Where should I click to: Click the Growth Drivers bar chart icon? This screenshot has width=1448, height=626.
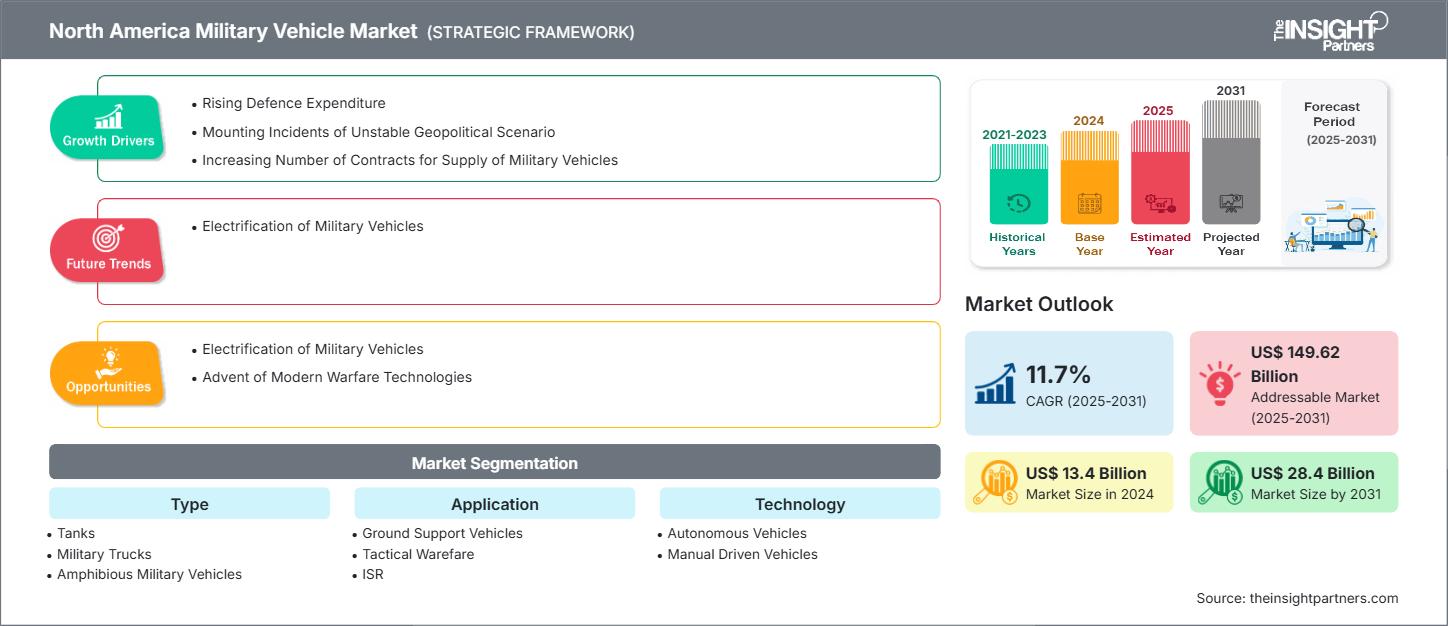[108, 116]
